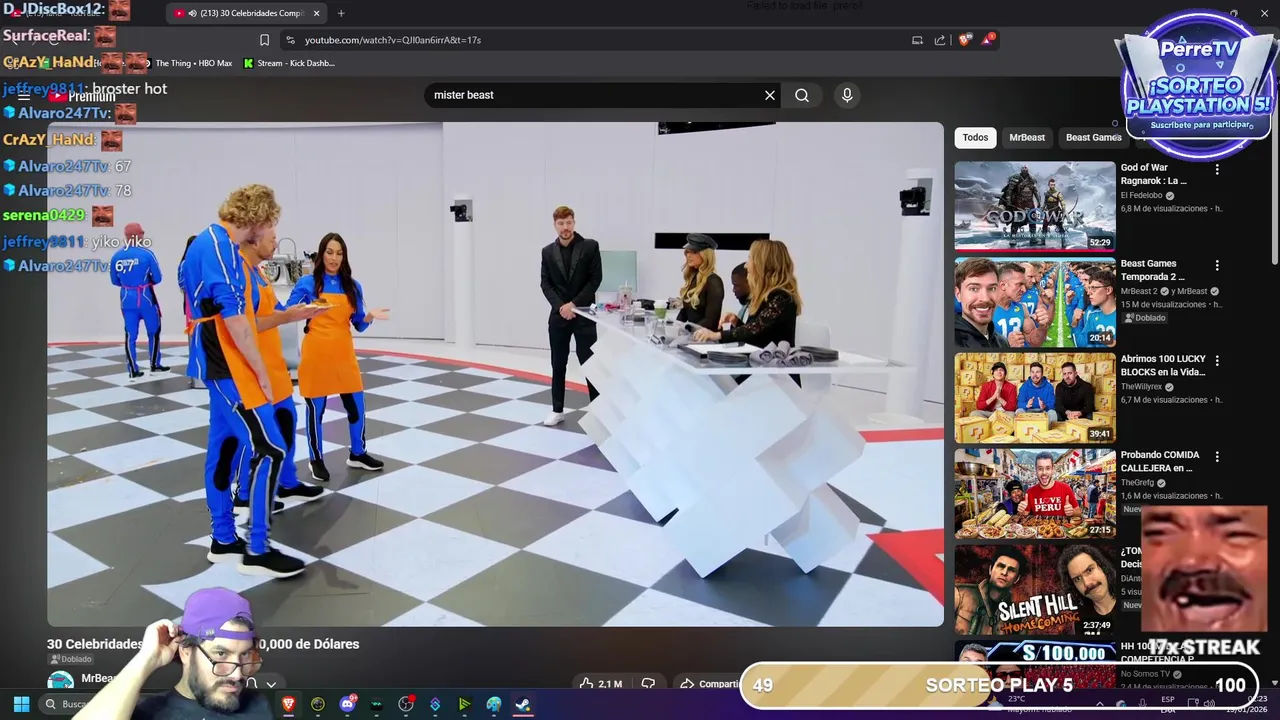Open options for Abrimos 100 LUCKY BLOCKS video
Viewport: 1280px width, 720px height.
pos(1217,361)
